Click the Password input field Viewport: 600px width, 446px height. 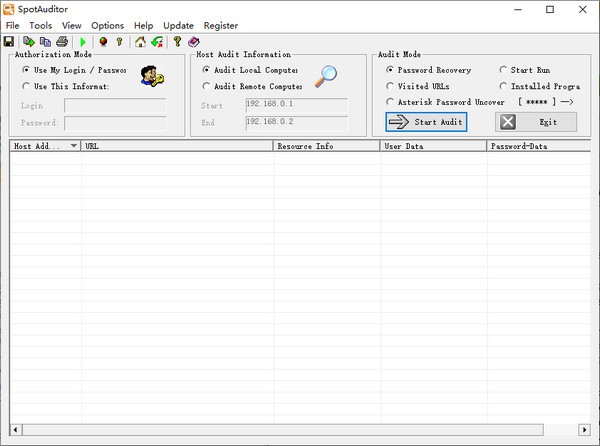pos(115,123)
